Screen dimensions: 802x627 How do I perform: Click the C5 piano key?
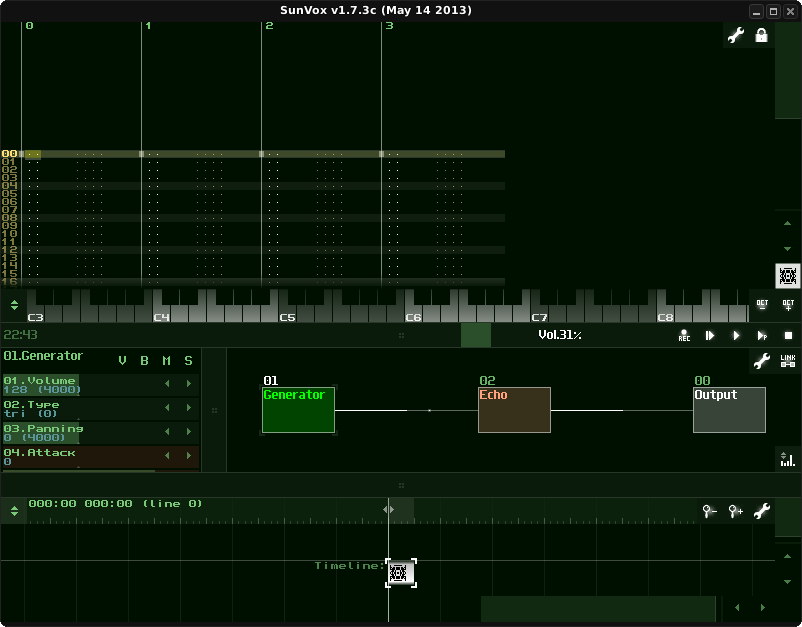pos(287,314)
